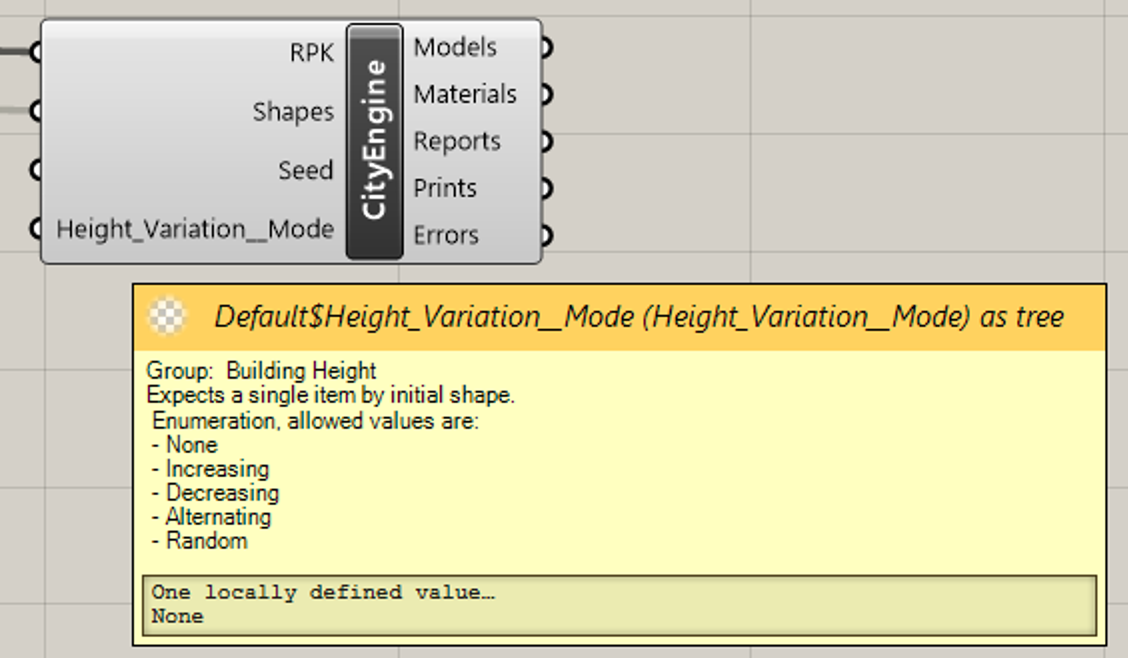The height and width of the screenshot is (658, 1128).
Task: Click the Prints output label
Action: pyautogui.click(x=445, y=188)
